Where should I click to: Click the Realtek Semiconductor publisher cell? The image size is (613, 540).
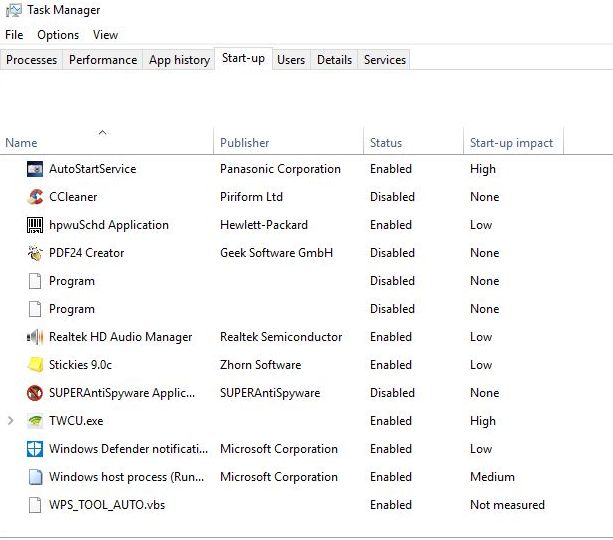tap(281, 337)
